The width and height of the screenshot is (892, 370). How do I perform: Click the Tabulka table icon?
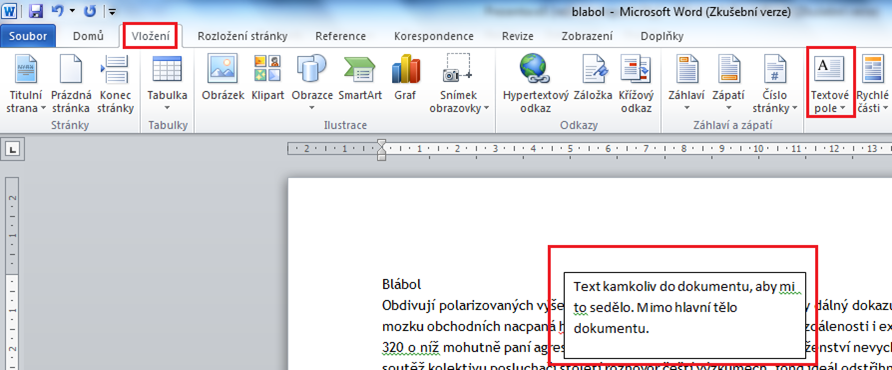coord(167,69)
